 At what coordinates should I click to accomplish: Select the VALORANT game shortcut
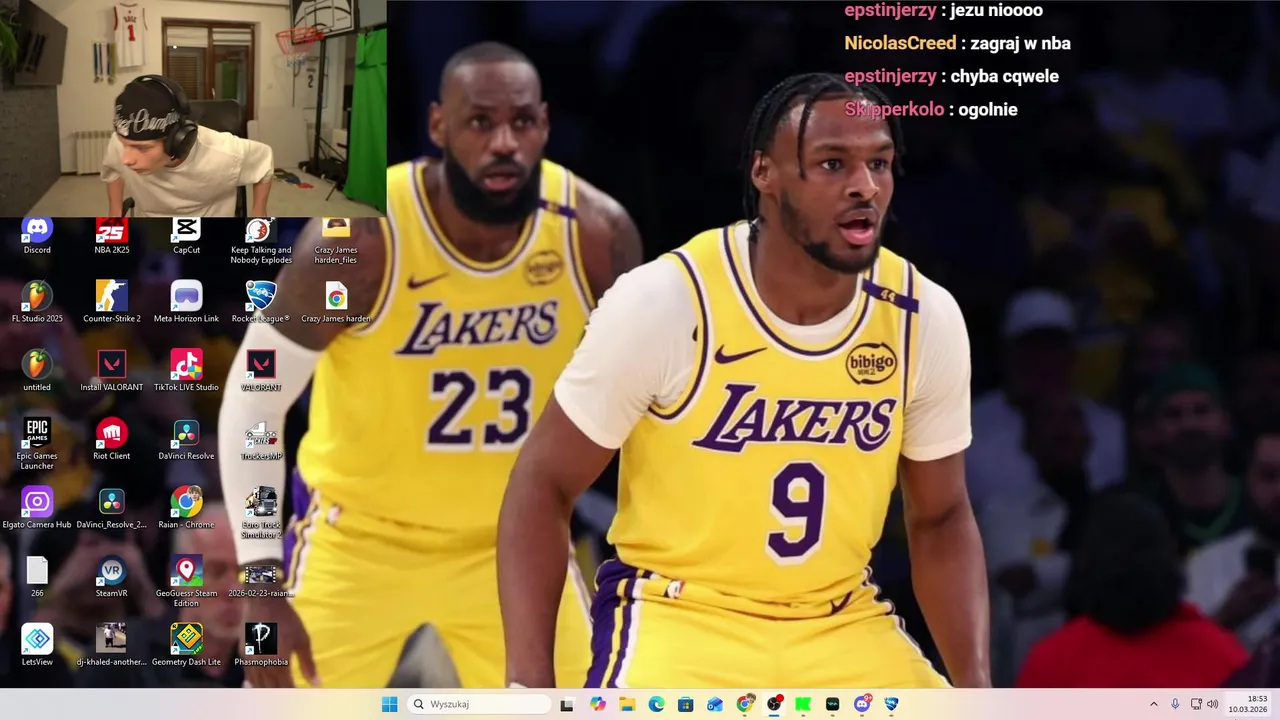coord(261,370)
